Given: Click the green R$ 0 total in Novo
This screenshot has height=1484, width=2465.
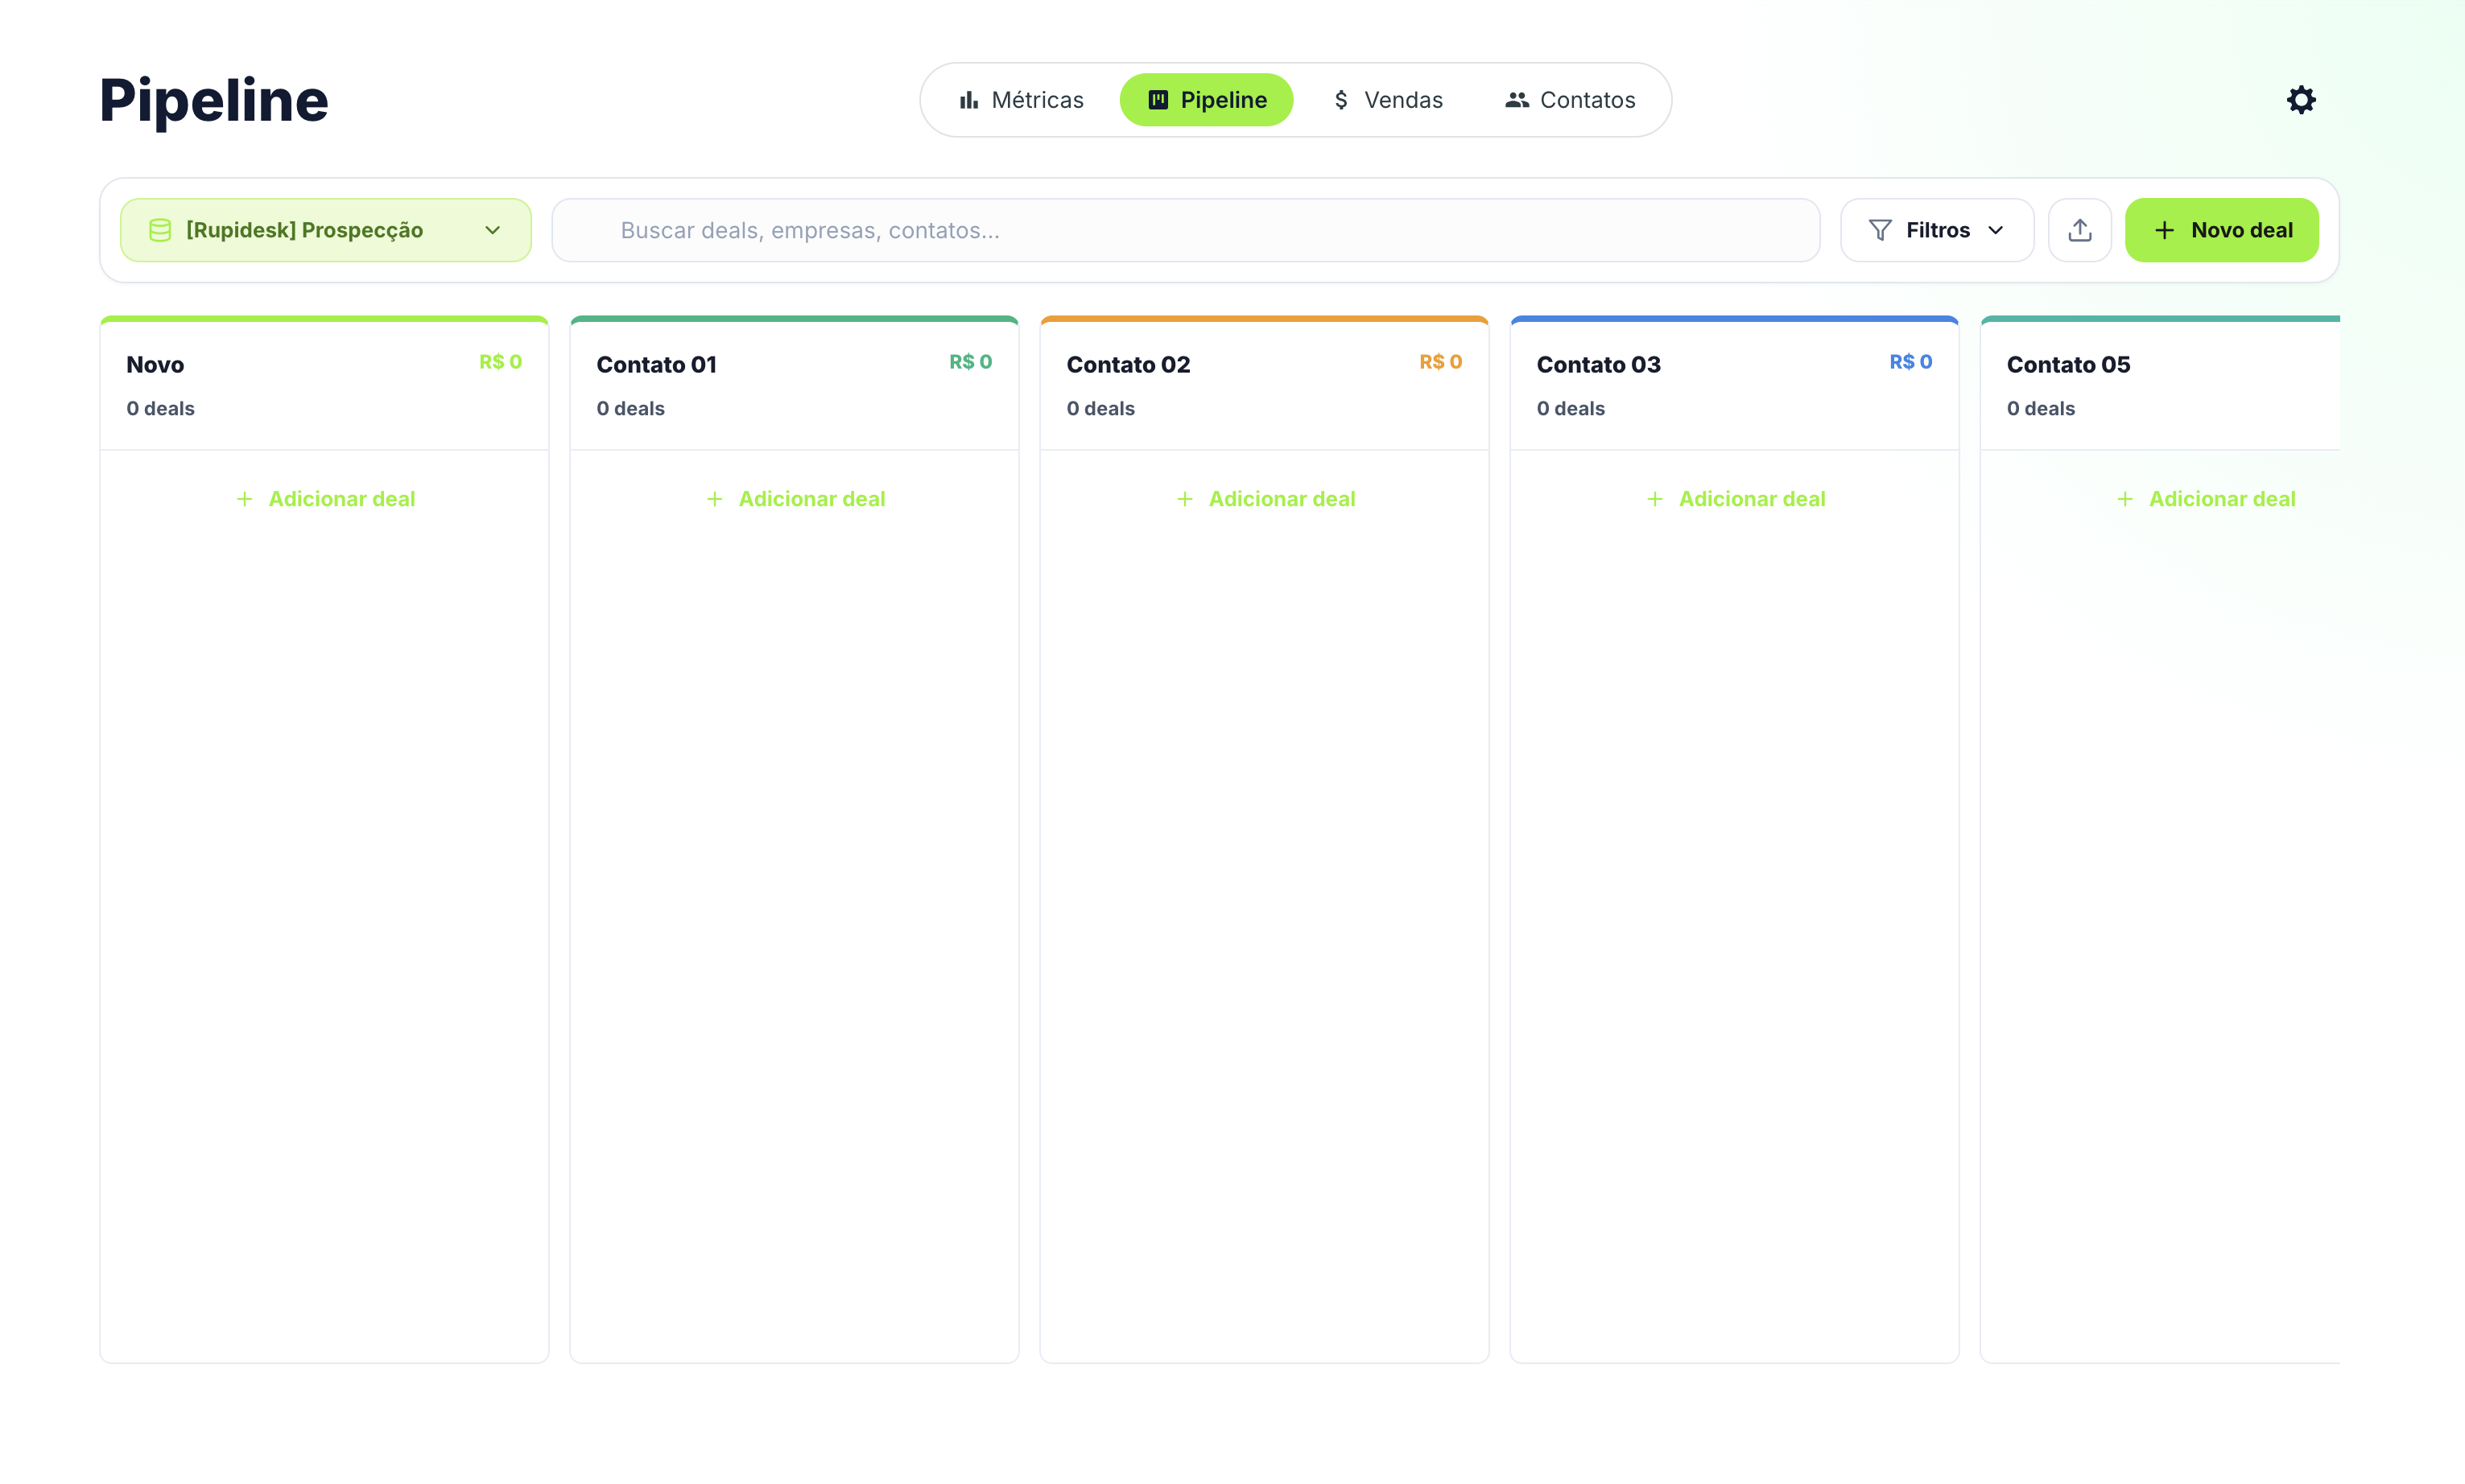Looking at the screenshot, I should 500,362.
